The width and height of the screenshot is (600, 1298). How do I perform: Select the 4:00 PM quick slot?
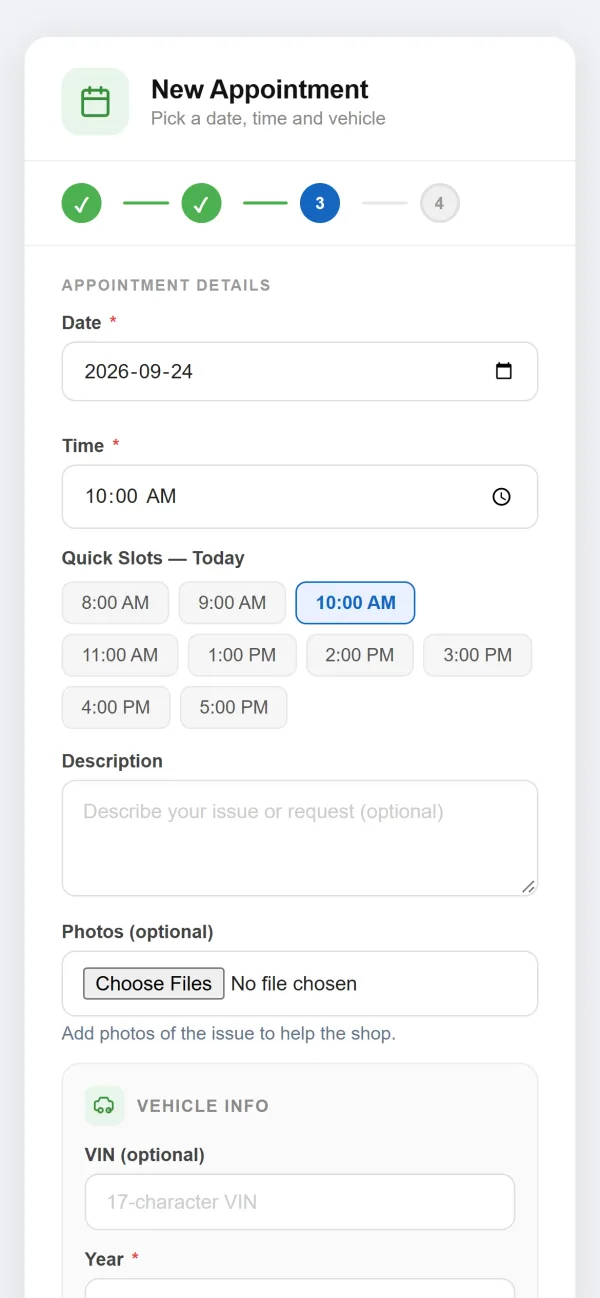(116, 707)
